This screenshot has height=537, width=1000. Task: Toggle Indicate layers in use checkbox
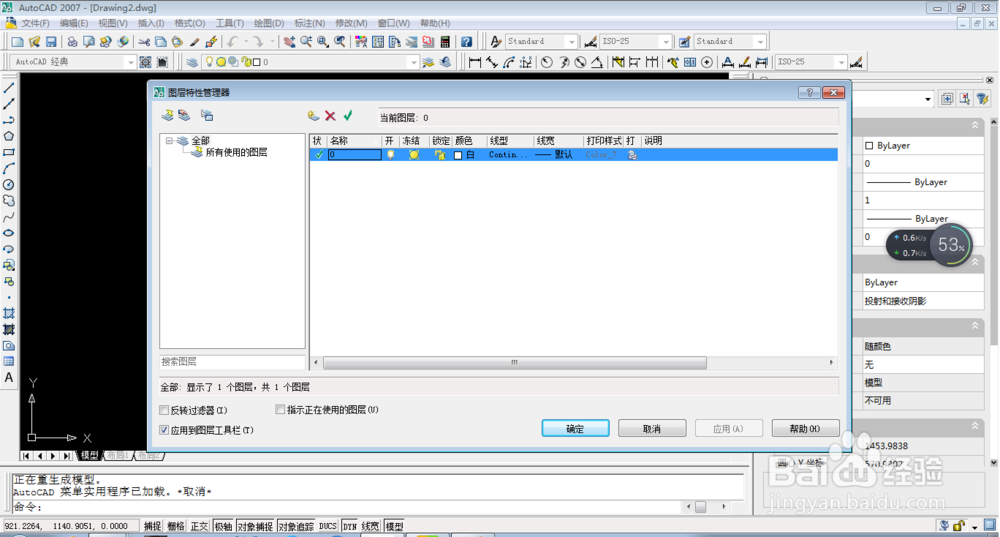click(x=280, y=409)
